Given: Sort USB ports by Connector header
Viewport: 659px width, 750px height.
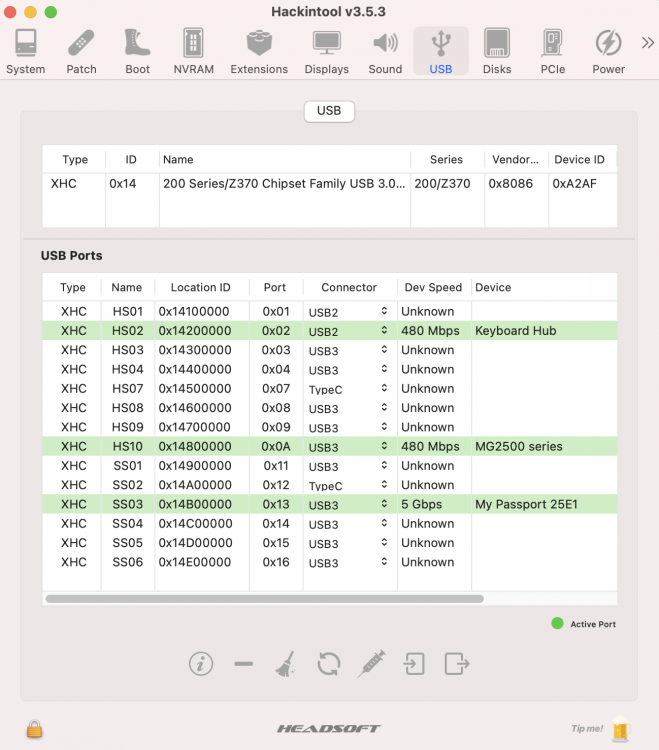Looking at the screenshot, I should pyautogui.click(x=349, y=287).
